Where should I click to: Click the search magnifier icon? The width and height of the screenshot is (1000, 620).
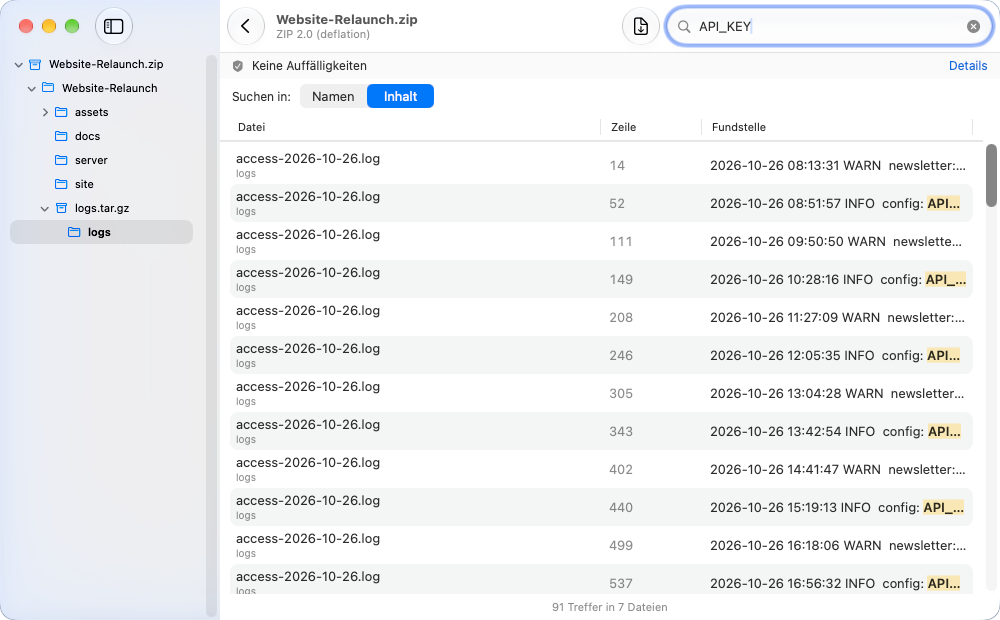pyautogui.click(x=684, y=26)
